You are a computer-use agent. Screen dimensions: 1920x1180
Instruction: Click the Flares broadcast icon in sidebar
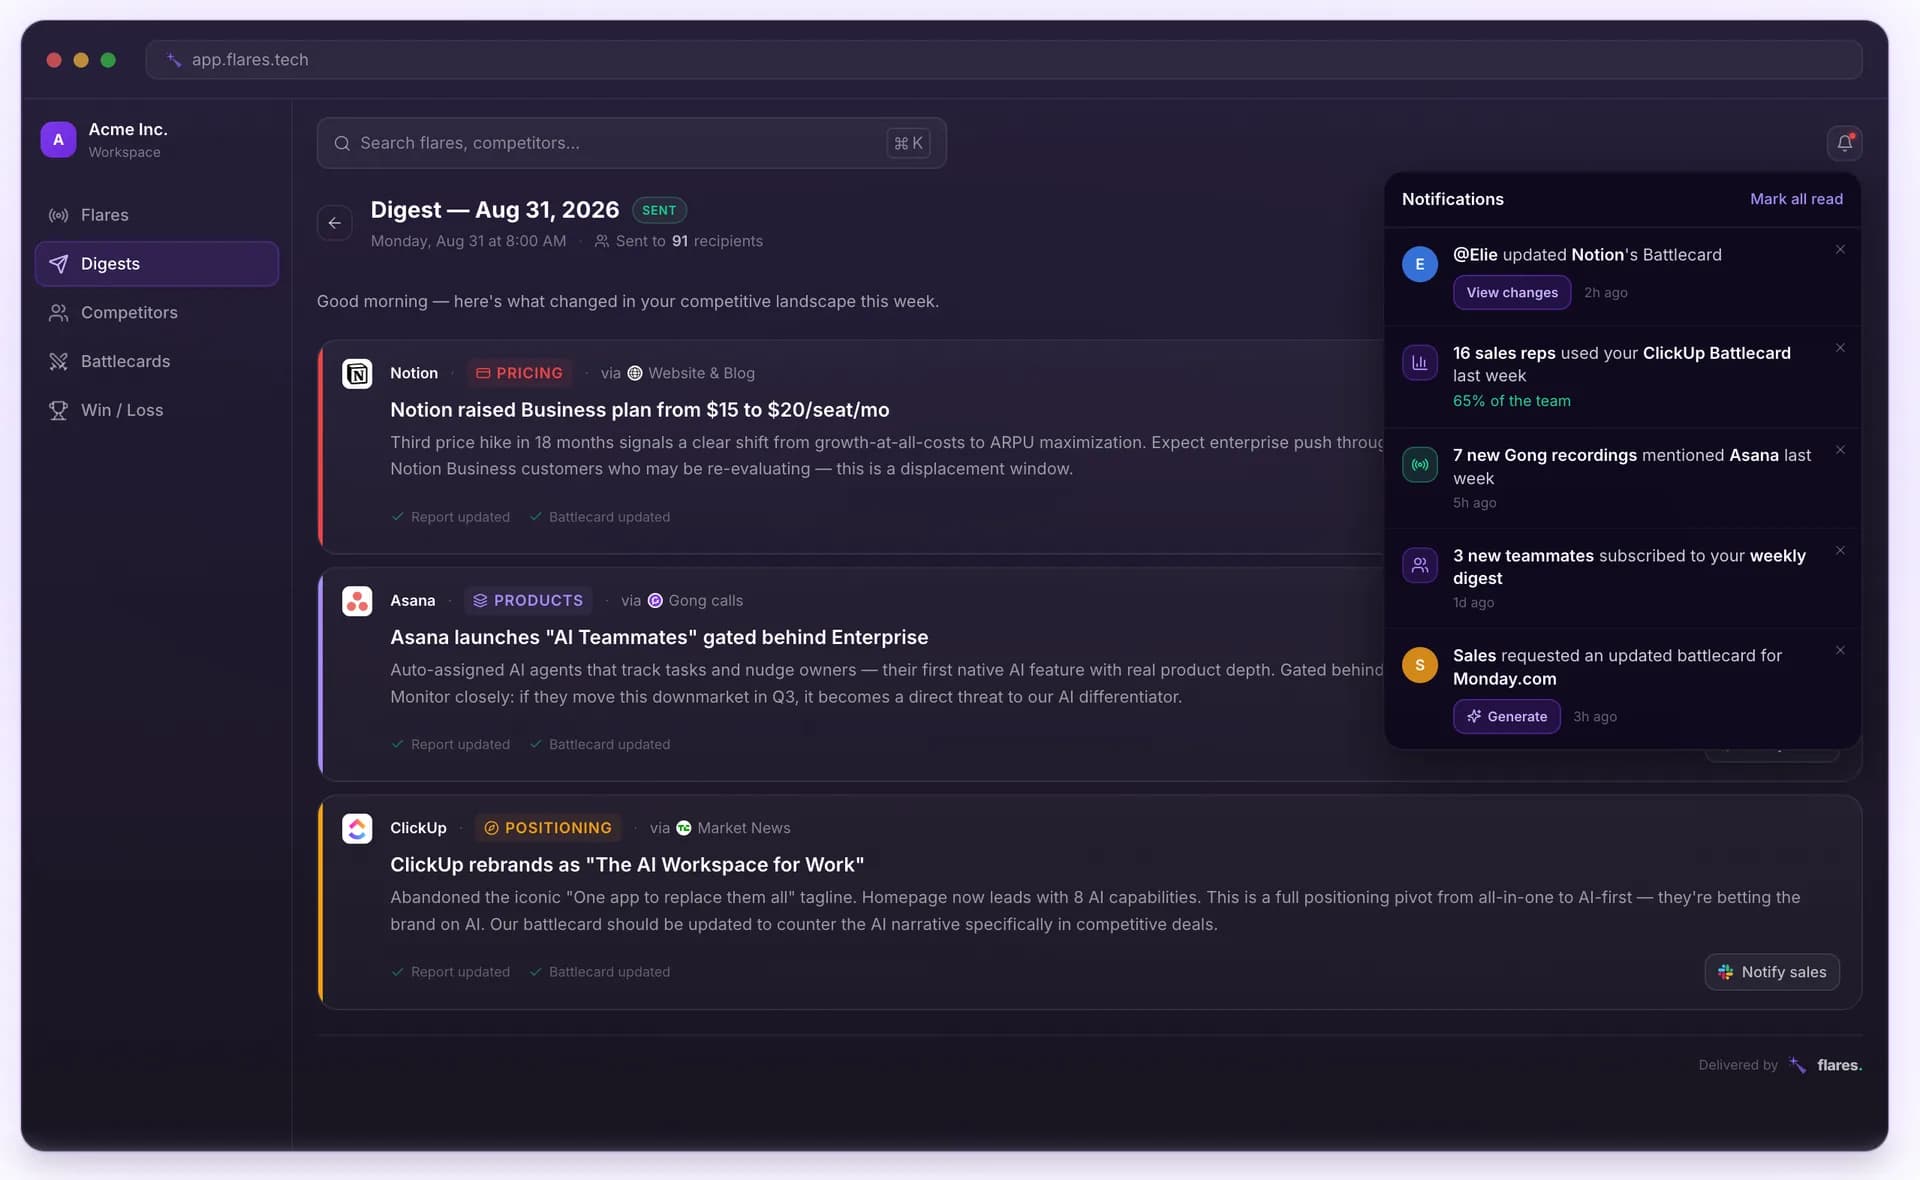(x=59, y=215)
